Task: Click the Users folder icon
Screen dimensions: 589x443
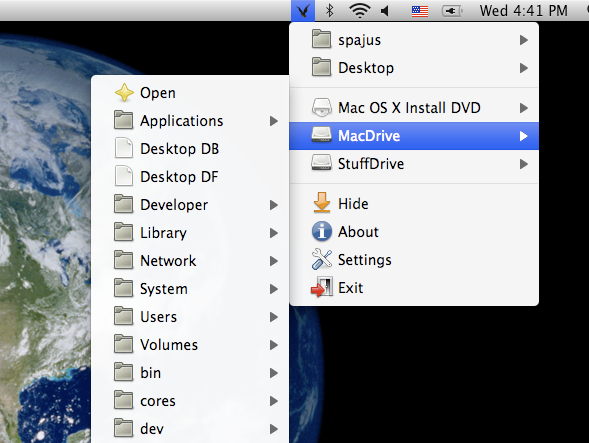Action: point(124,316)
